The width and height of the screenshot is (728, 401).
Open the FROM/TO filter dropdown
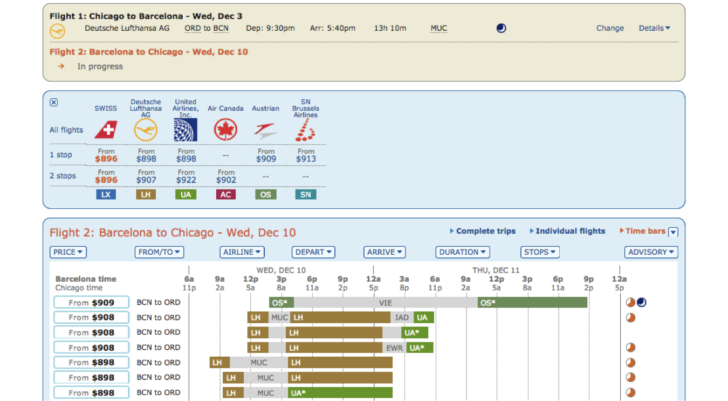(159, 252)
